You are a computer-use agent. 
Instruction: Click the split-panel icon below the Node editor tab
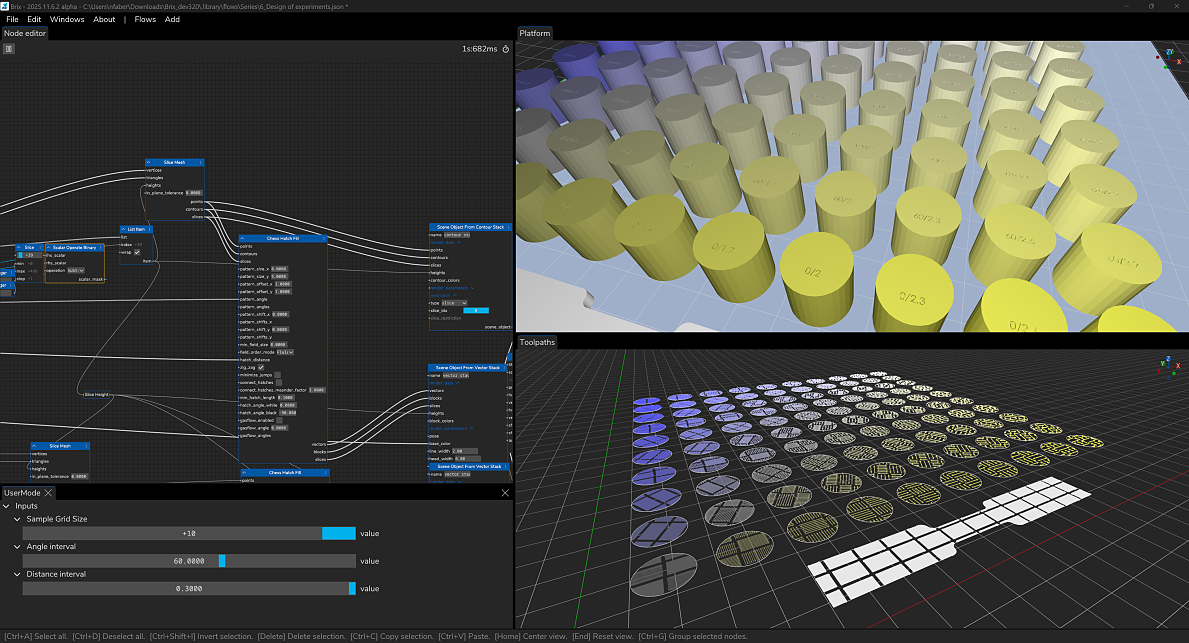9,48
